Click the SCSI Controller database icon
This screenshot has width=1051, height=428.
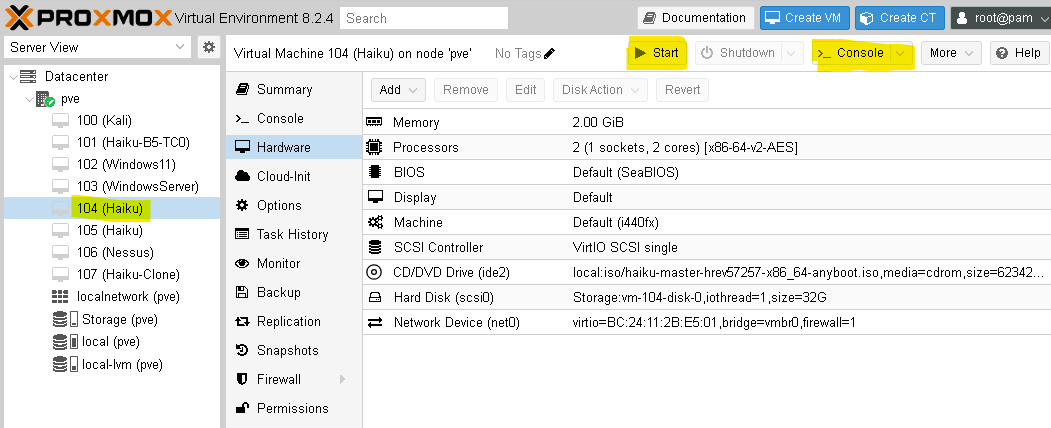pos(375,247)
